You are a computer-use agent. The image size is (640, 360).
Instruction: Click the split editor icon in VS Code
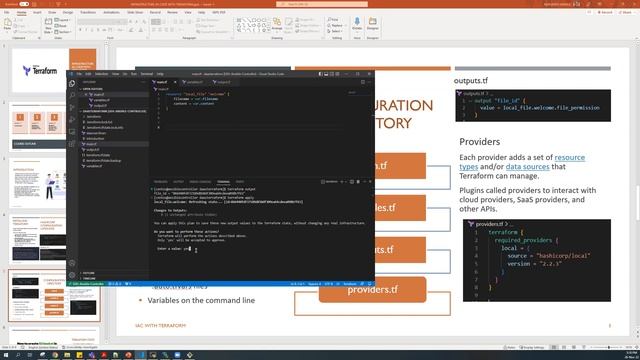coord(362,82)
